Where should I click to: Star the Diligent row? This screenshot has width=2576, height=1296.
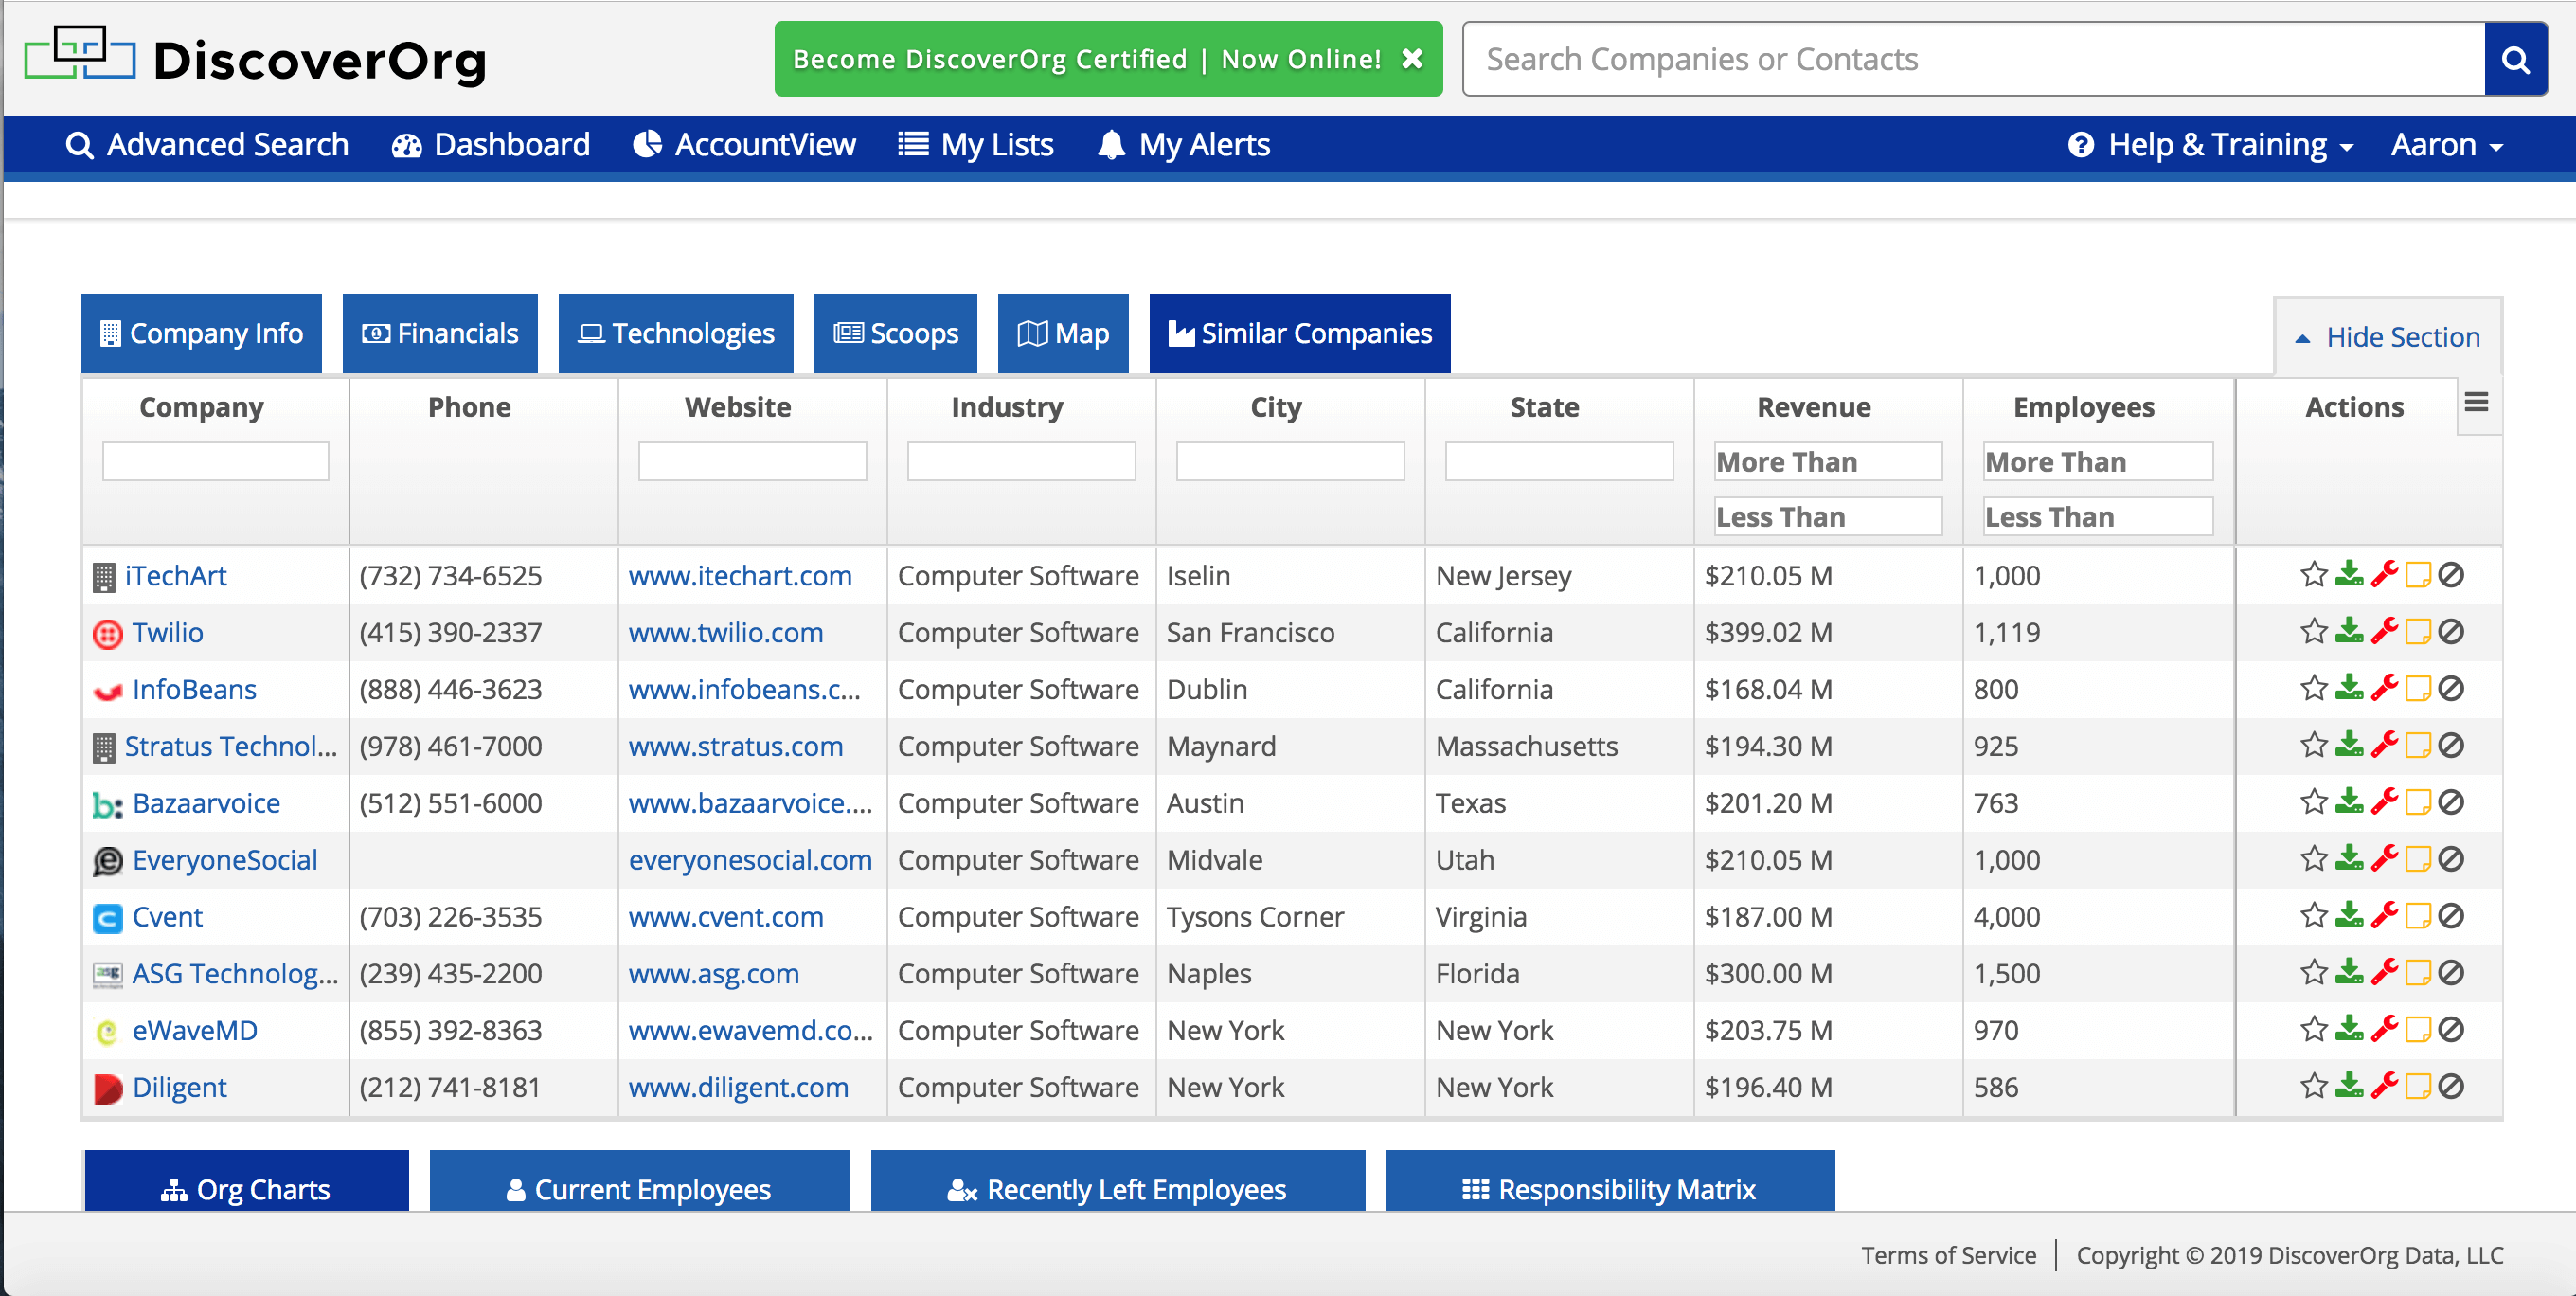point(2313,1087)
